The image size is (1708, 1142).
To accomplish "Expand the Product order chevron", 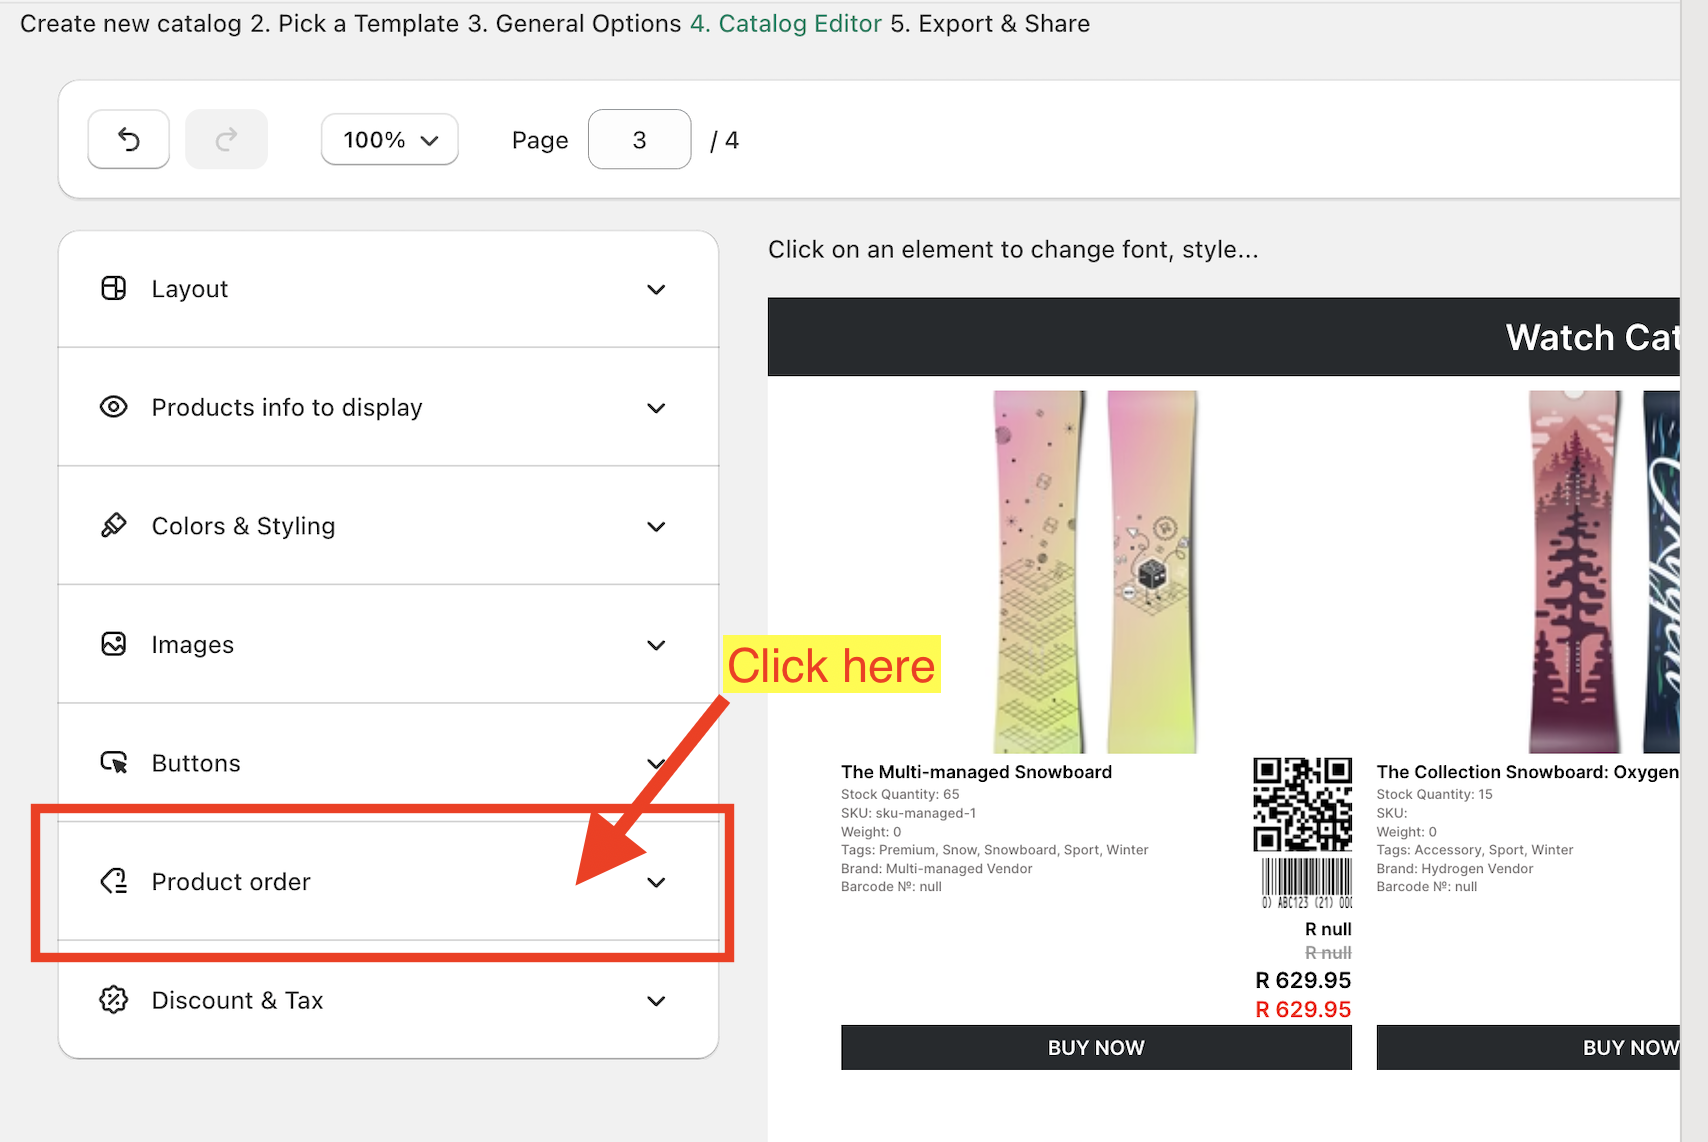I will 656,882.
